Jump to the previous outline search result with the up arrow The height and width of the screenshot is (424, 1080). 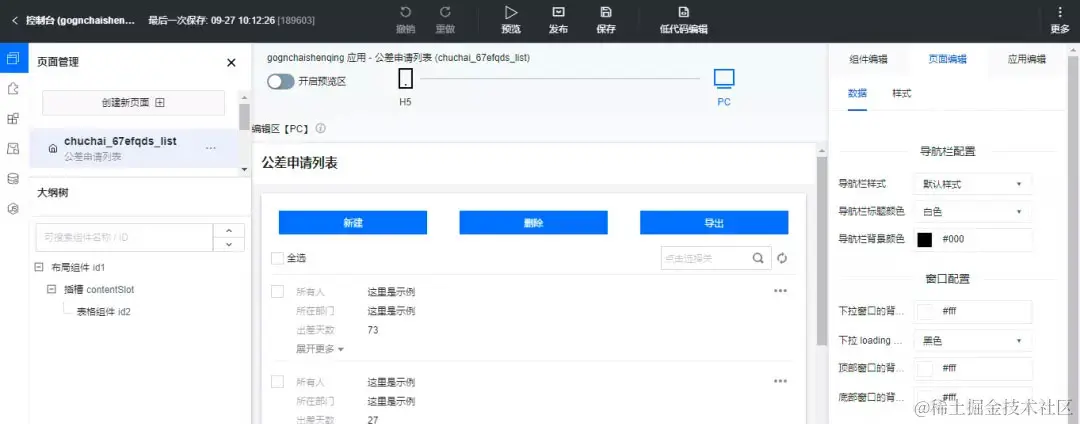[x=229, y=231]
